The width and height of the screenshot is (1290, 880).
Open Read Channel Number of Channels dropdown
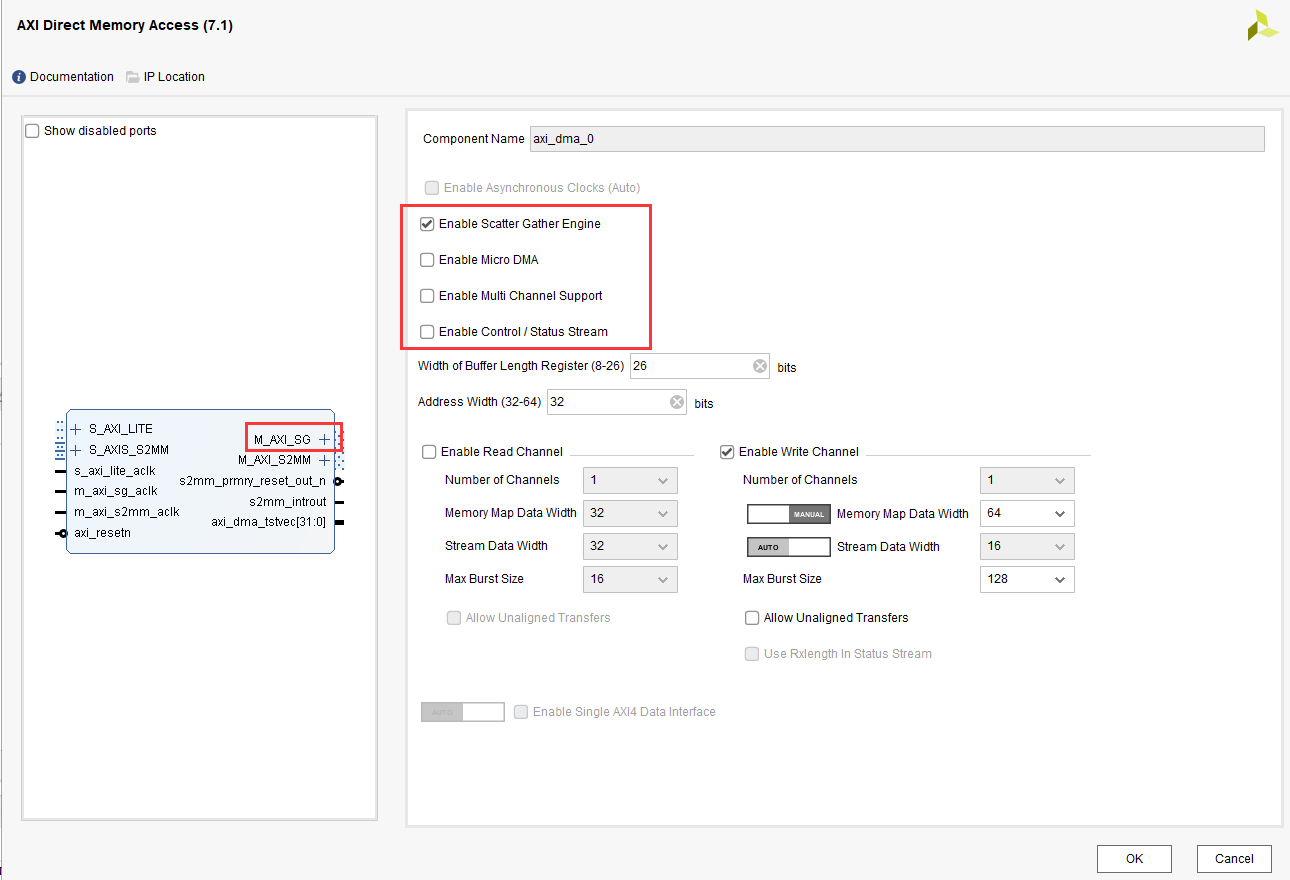click(630, 480)
